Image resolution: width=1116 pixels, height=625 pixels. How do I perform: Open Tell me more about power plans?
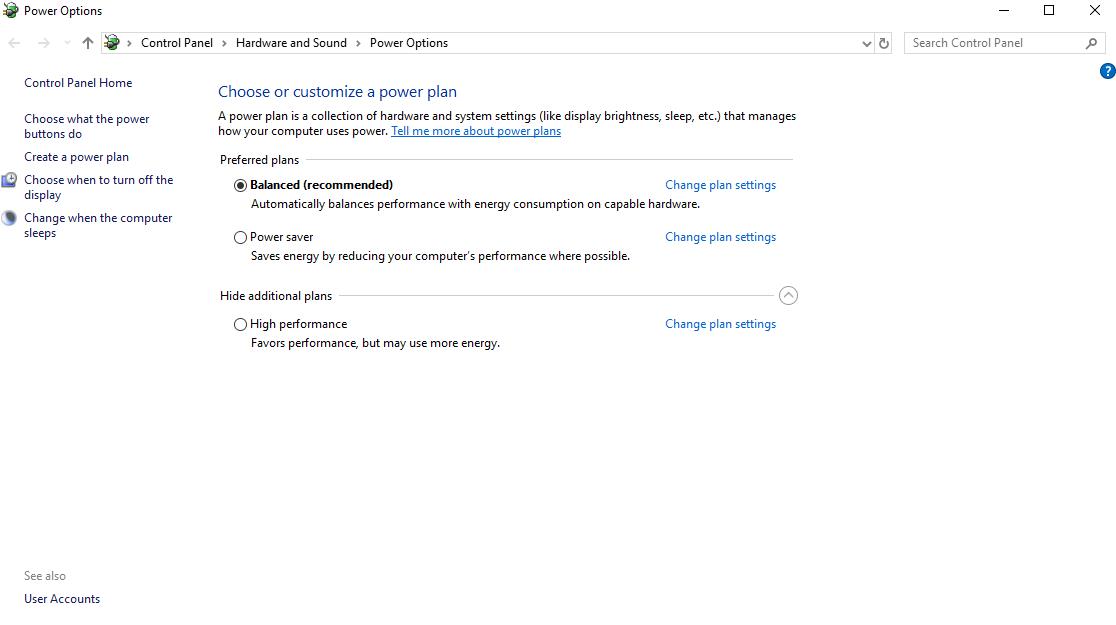coord(476,131)
